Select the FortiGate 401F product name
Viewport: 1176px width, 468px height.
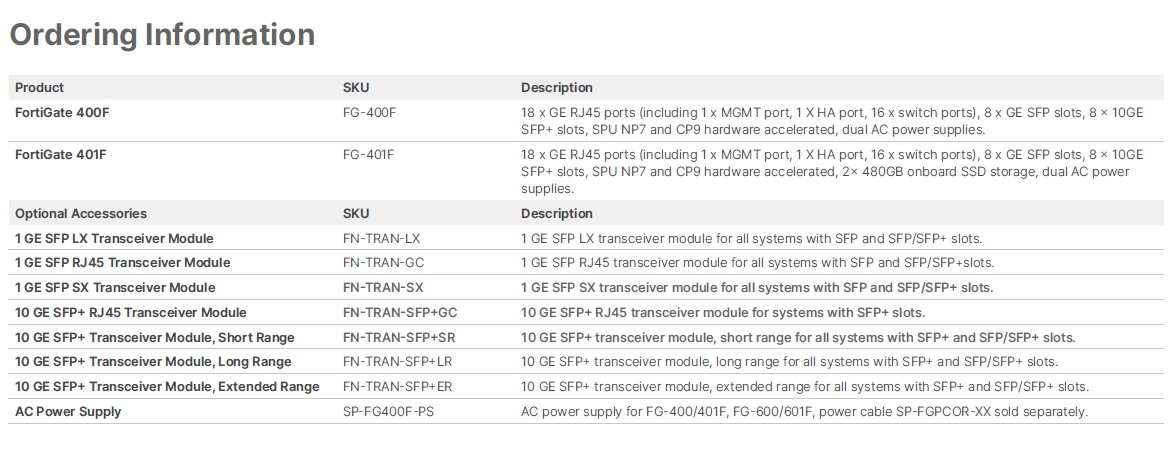61,154
